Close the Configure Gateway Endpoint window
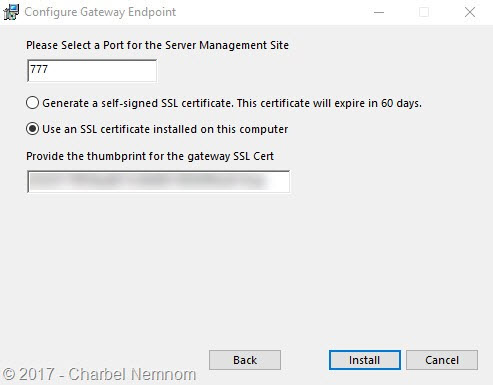 coord(470,12)
